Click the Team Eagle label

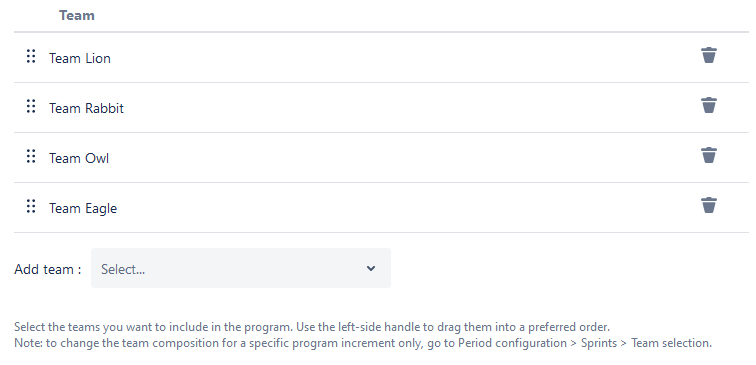83,208
